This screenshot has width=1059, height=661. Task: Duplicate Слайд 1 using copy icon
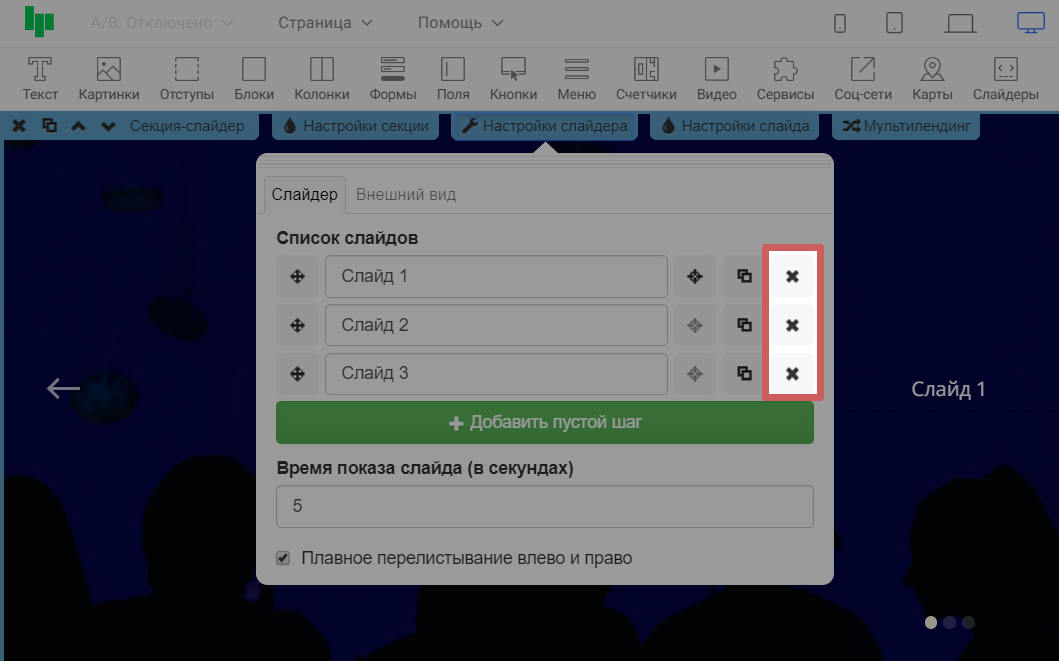click(744, 277)
